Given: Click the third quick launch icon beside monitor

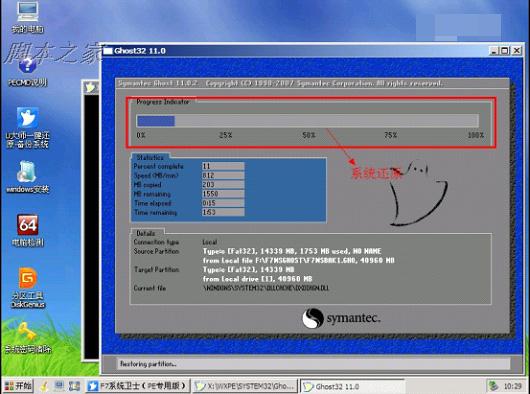Looking at the screenshot, I should pyautogui.click(x=74, y=386).
